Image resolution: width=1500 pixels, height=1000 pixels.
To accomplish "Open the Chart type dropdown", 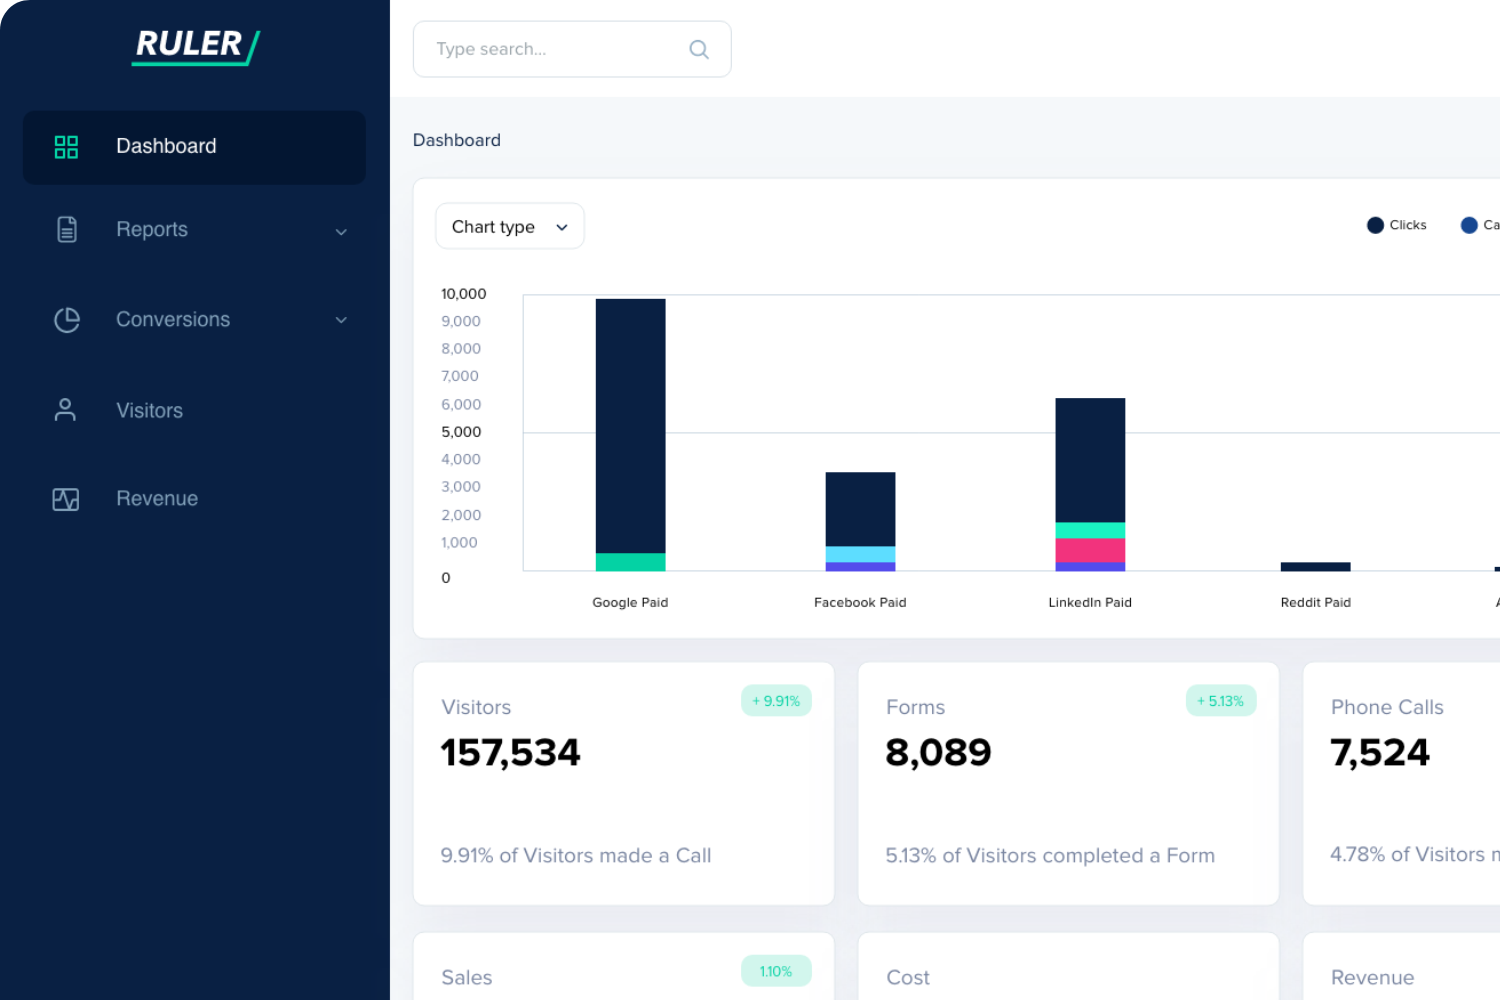I will click(x=509, y=227).
